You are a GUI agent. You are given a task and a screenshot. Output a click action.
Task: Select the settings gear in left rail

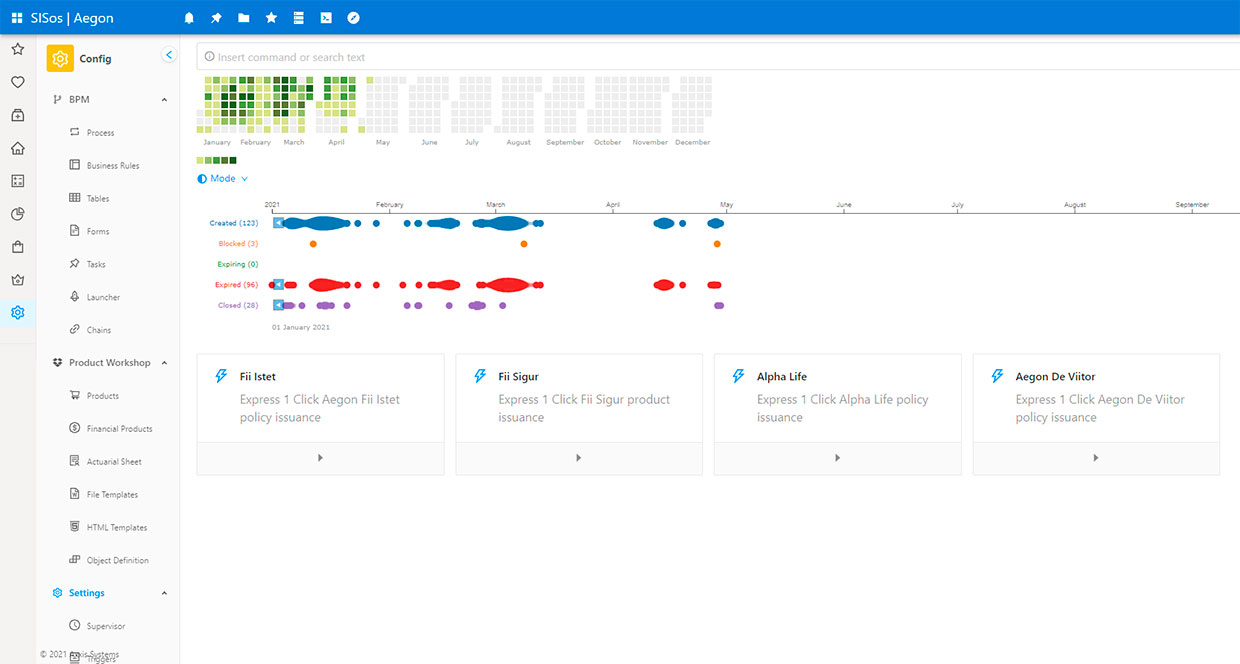pyautogui.click(x=17, y=313)
